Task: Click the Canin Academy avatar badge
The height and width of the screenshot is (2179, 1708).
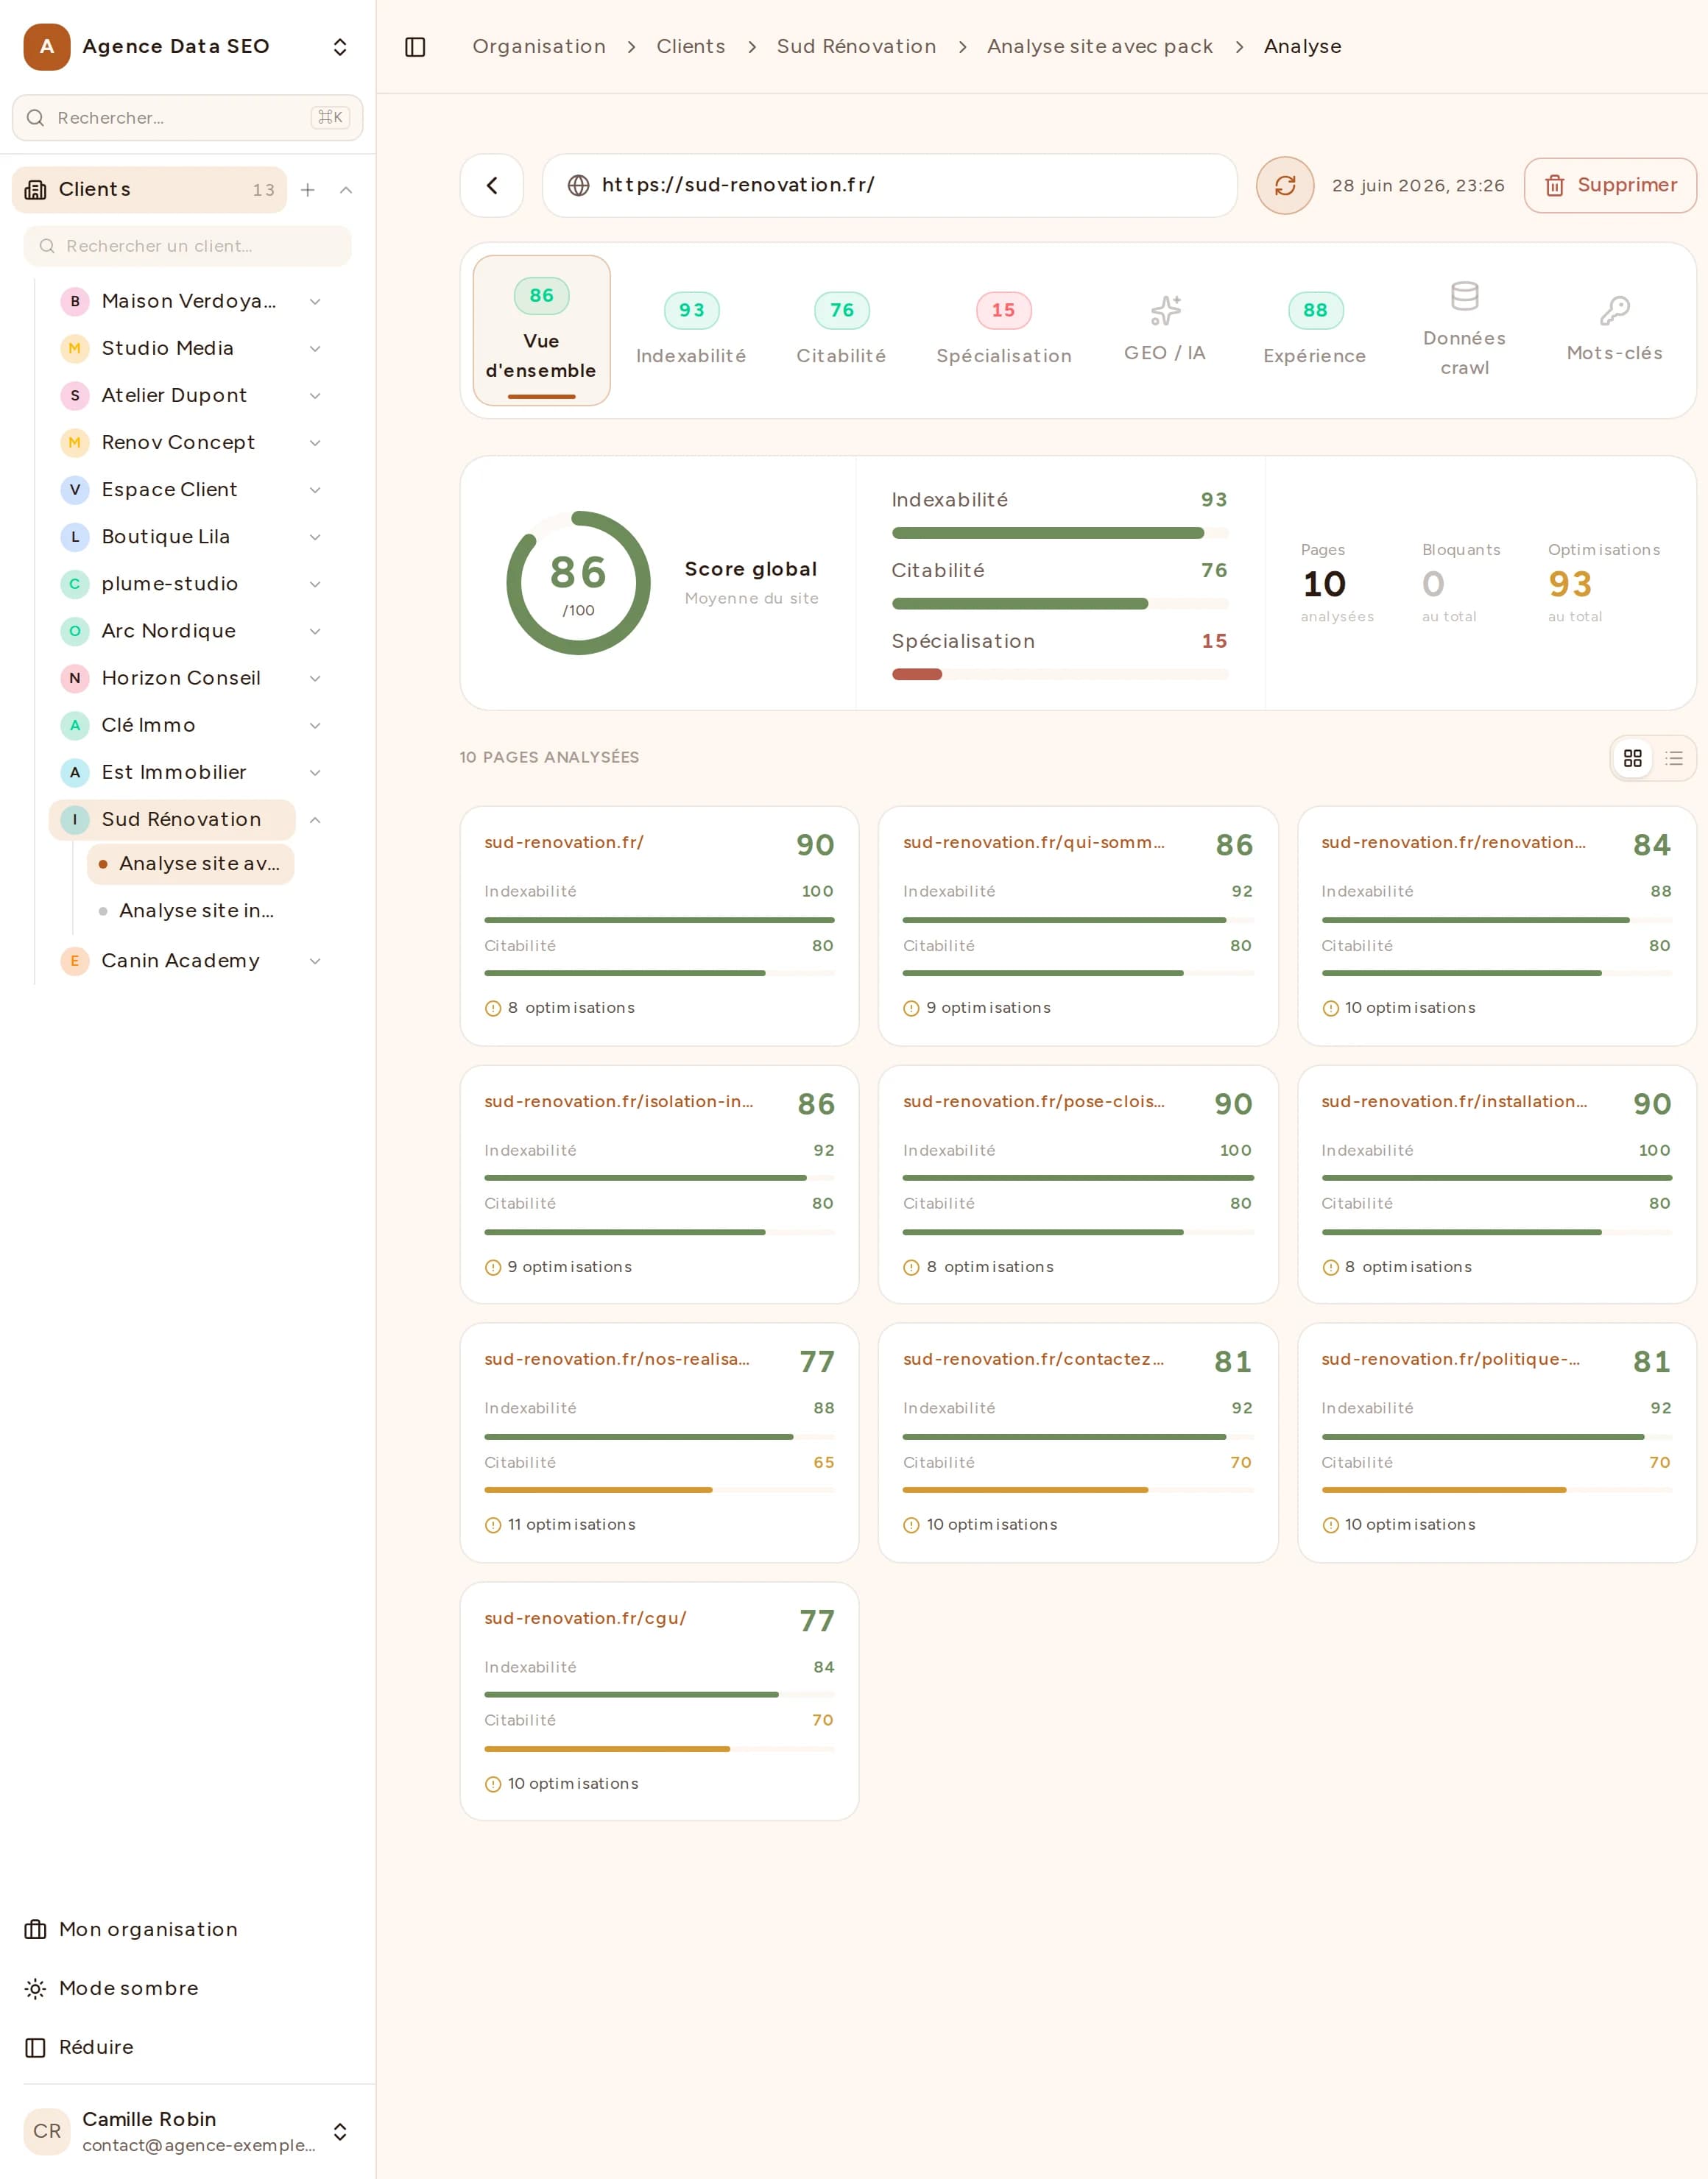Action: pos(75,961)
